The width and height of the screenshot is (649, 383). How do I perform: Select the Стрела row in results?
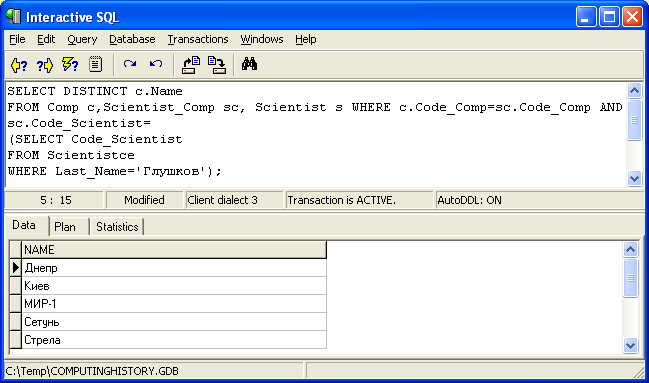coord(174,340)
